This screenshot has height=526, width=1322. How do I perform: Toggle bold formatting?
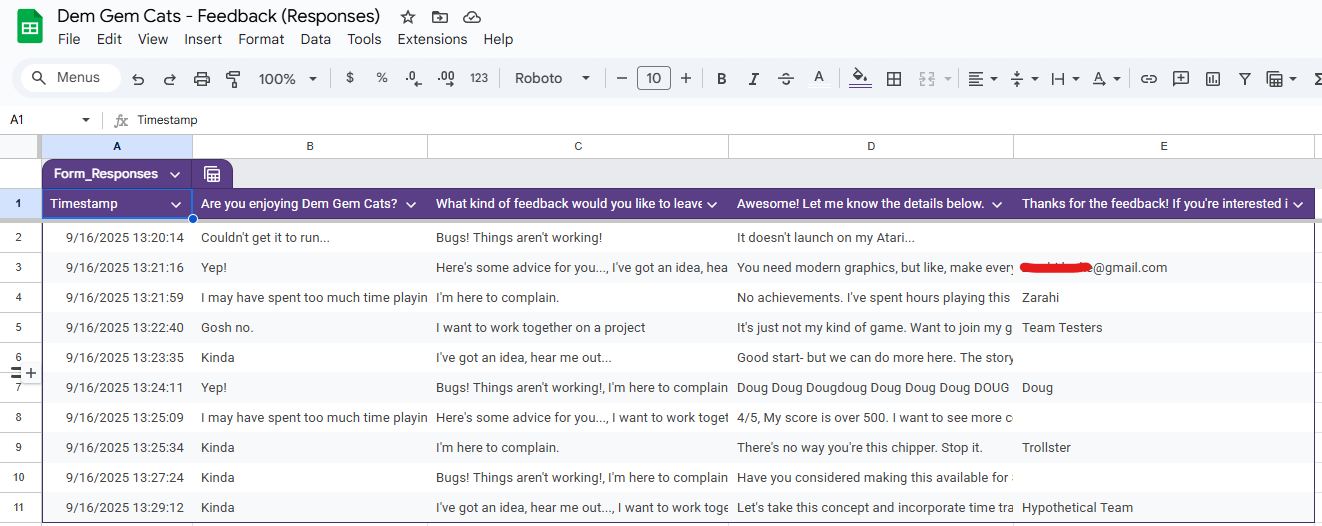721,79
